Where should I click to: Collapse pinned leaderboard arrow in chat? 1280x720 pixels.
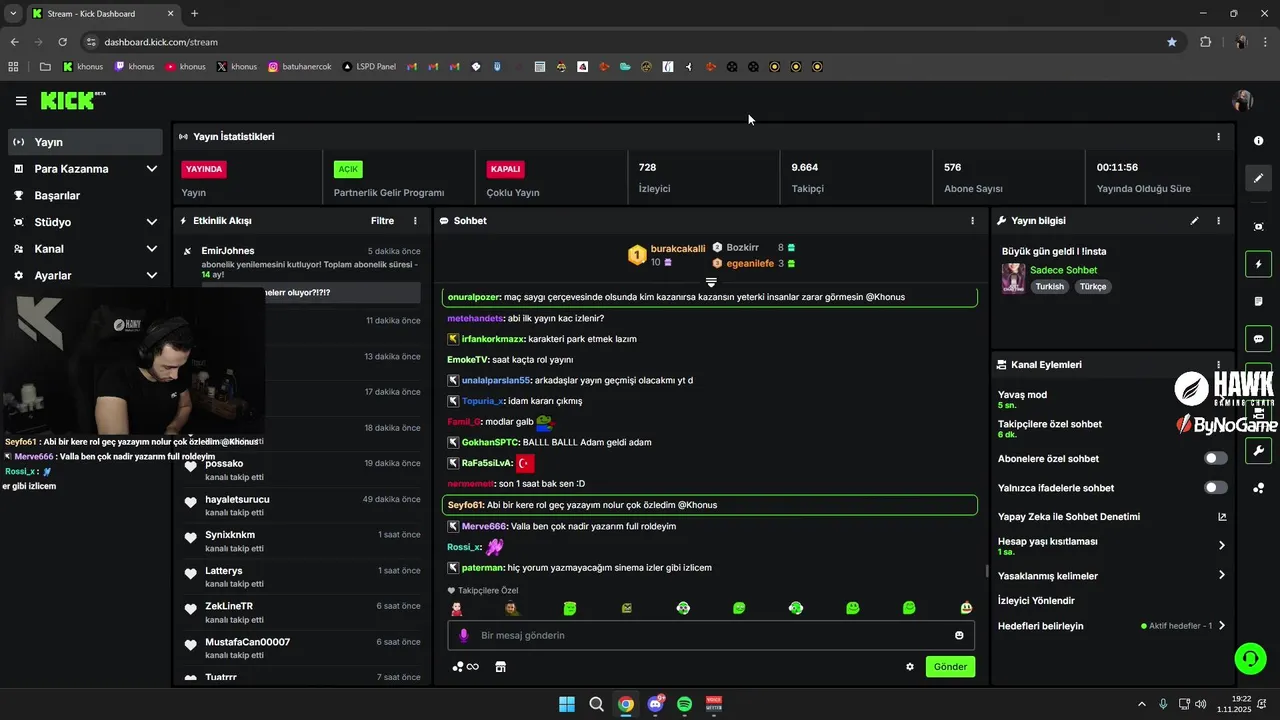pyautogui.click(x=711, y=282)
